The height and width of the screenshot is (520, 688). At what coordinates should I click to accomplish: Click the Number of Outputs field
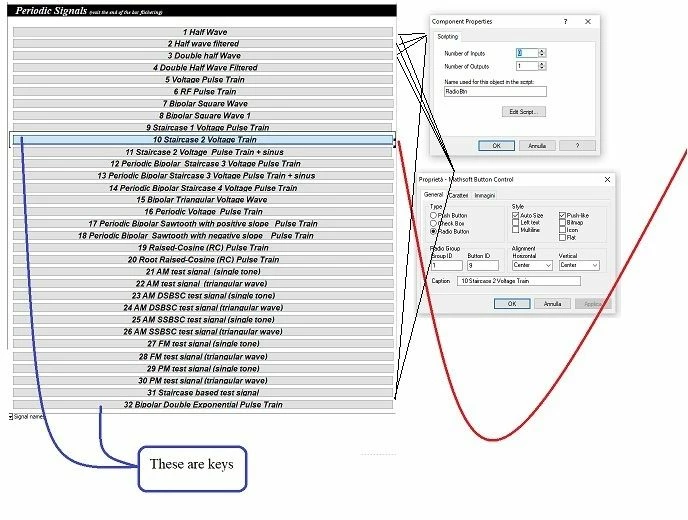[x=527, y=66]
